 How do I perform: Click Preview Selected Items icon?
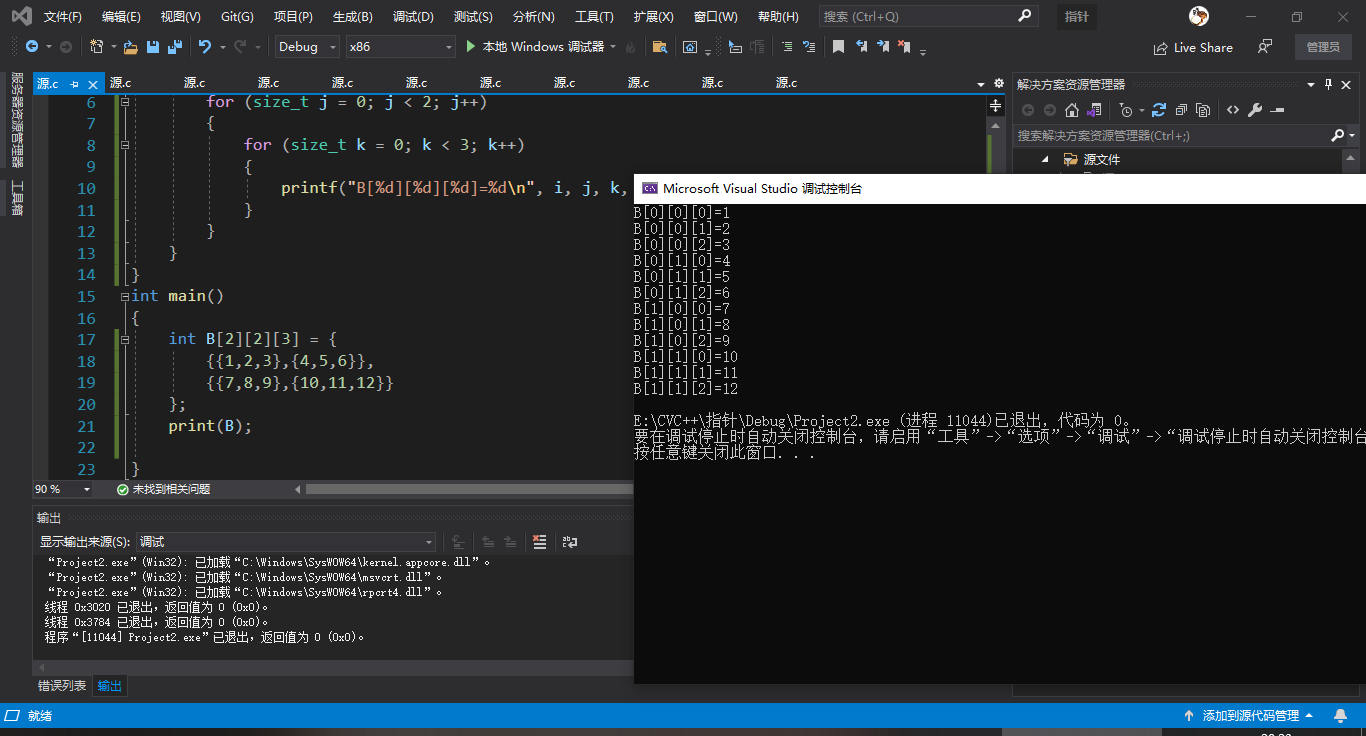tap(1277, 110)
